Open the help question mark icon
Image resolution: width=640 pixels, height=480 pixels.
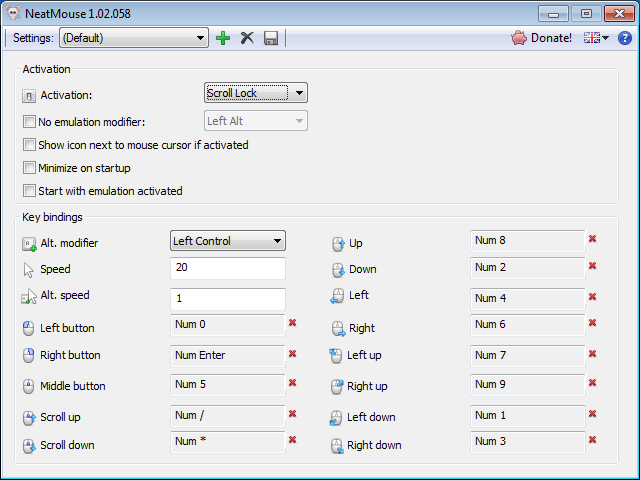[x=624, y=38]
